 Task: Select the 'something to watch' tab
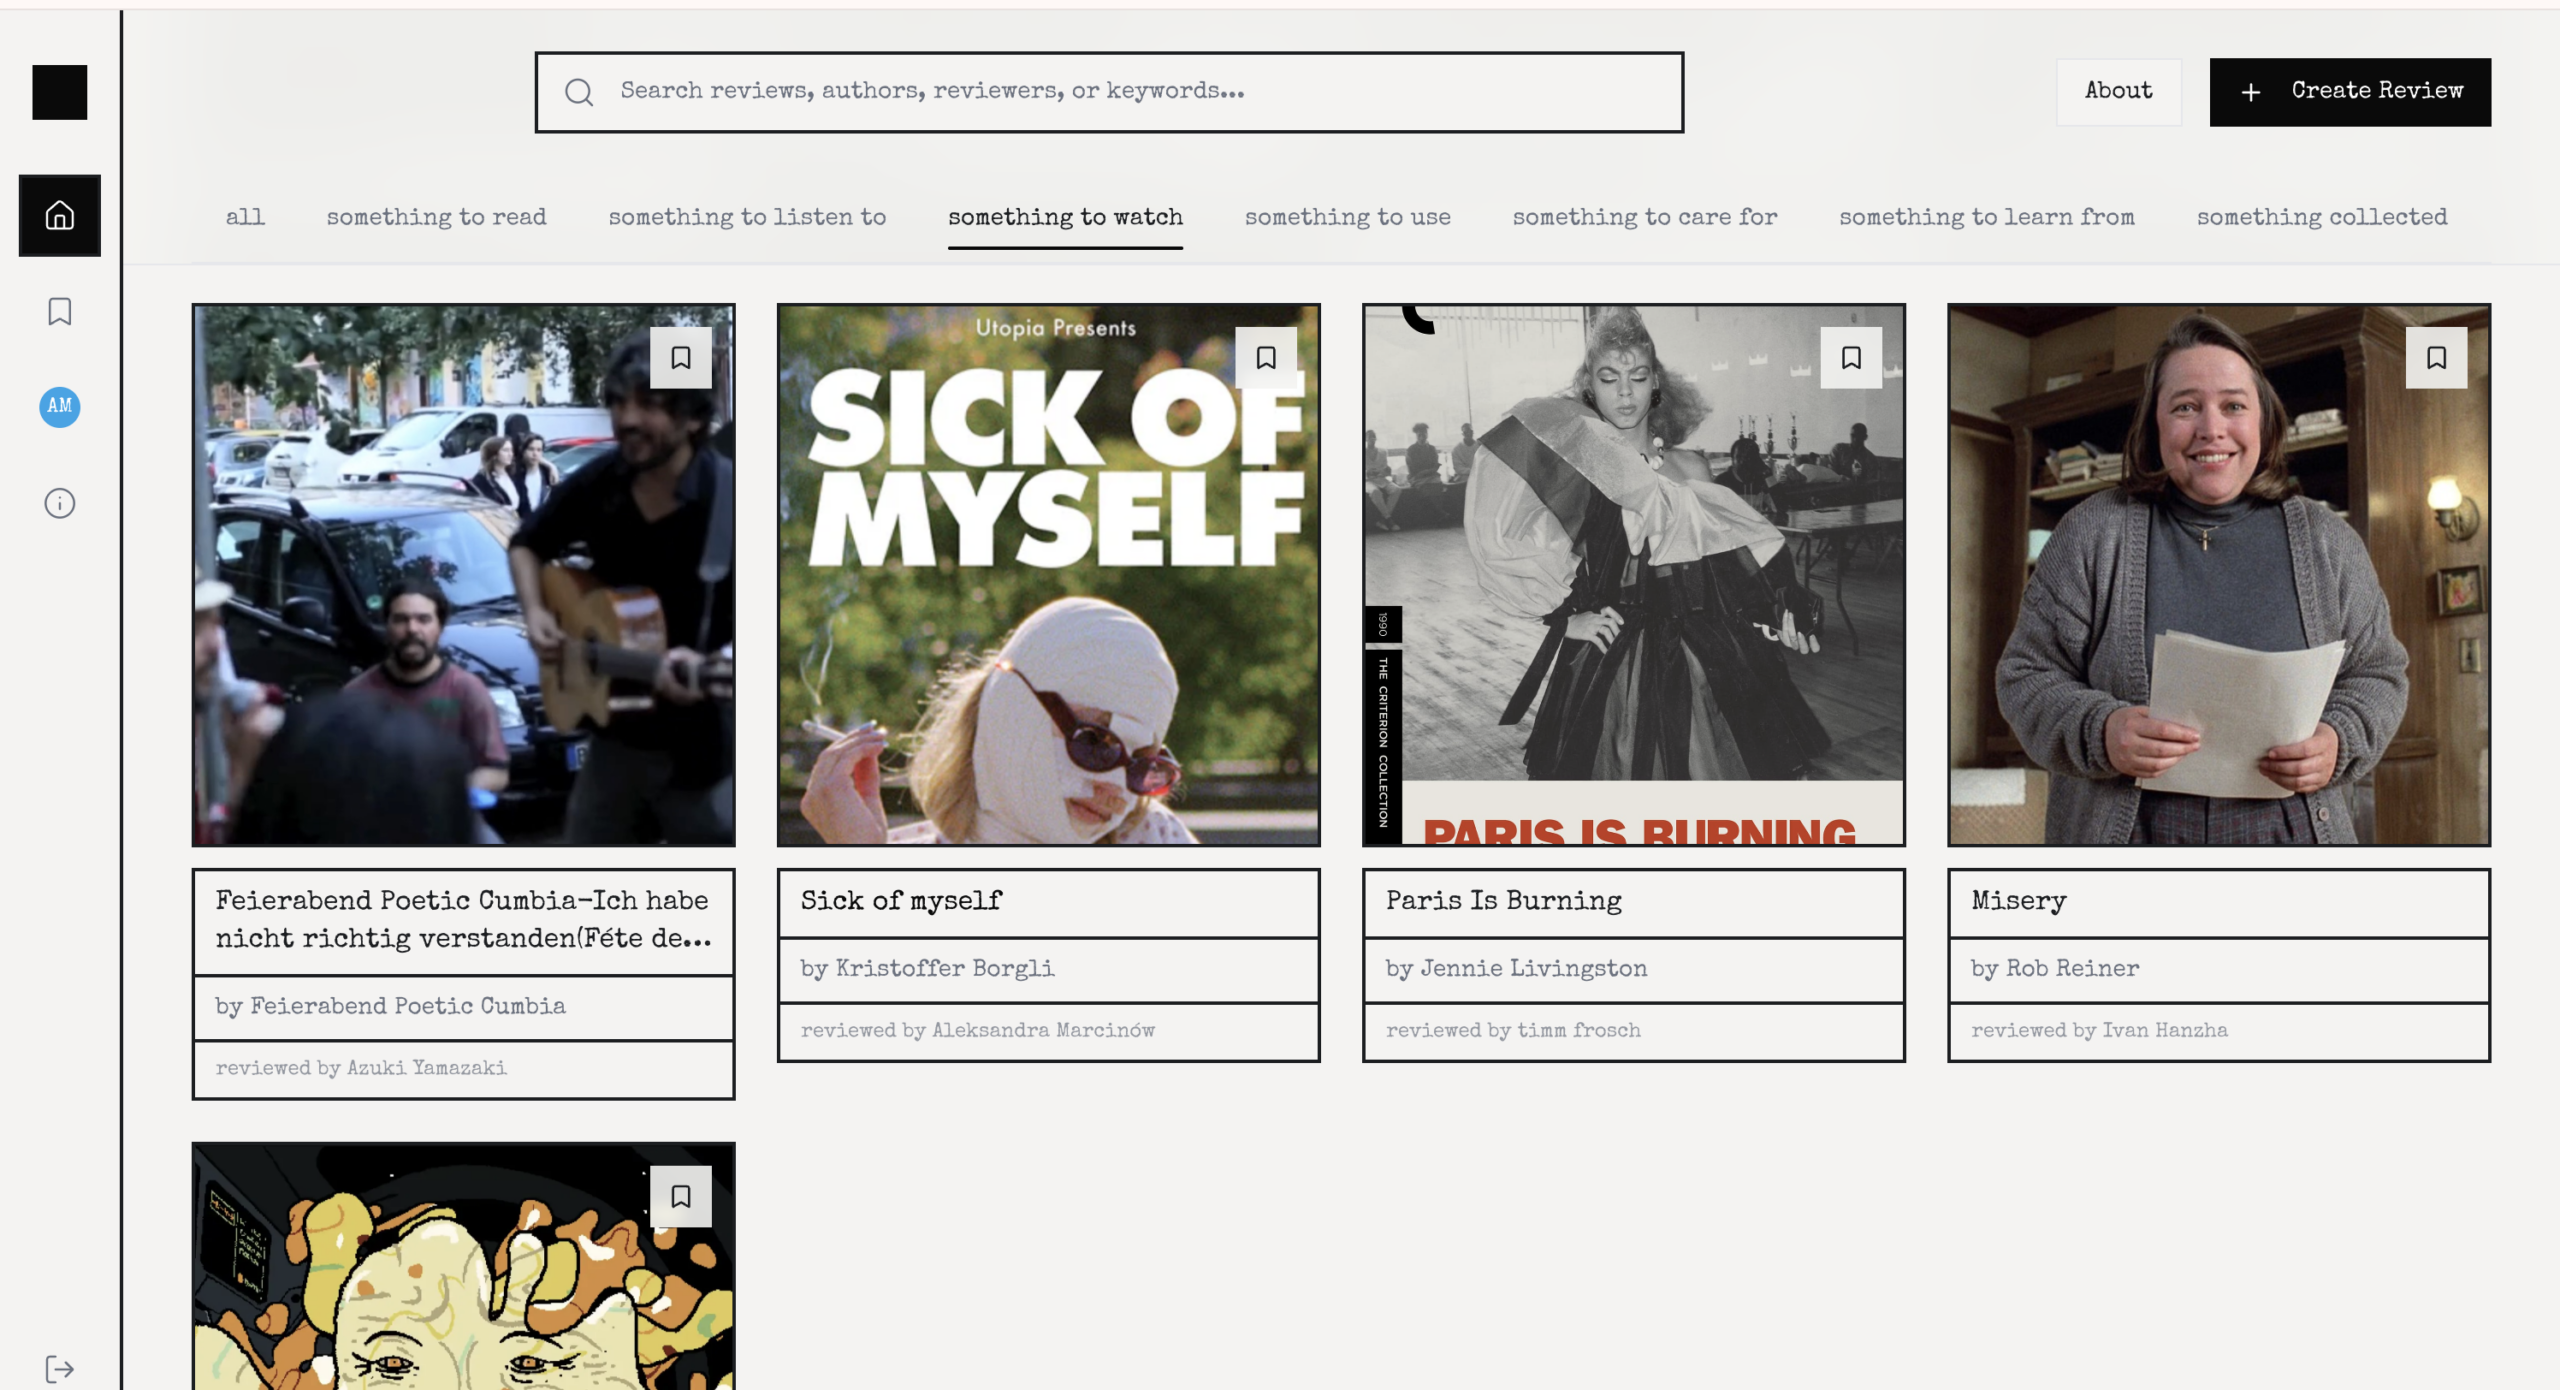[x=1065, y=217]
